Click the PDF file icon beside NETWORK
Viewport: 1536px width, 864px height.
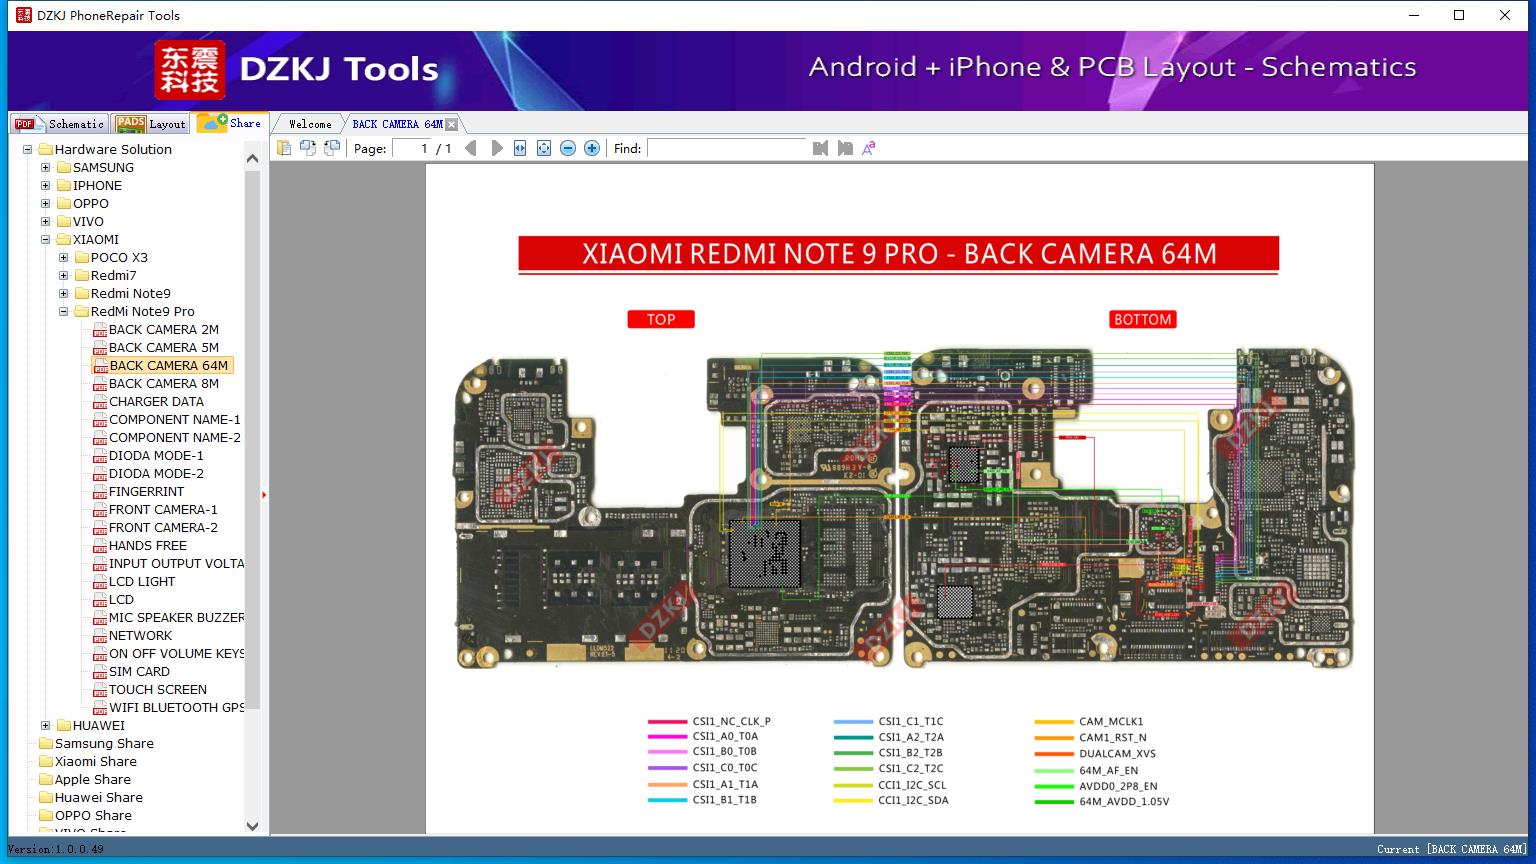pyautogui.click(x=100, y=636)
